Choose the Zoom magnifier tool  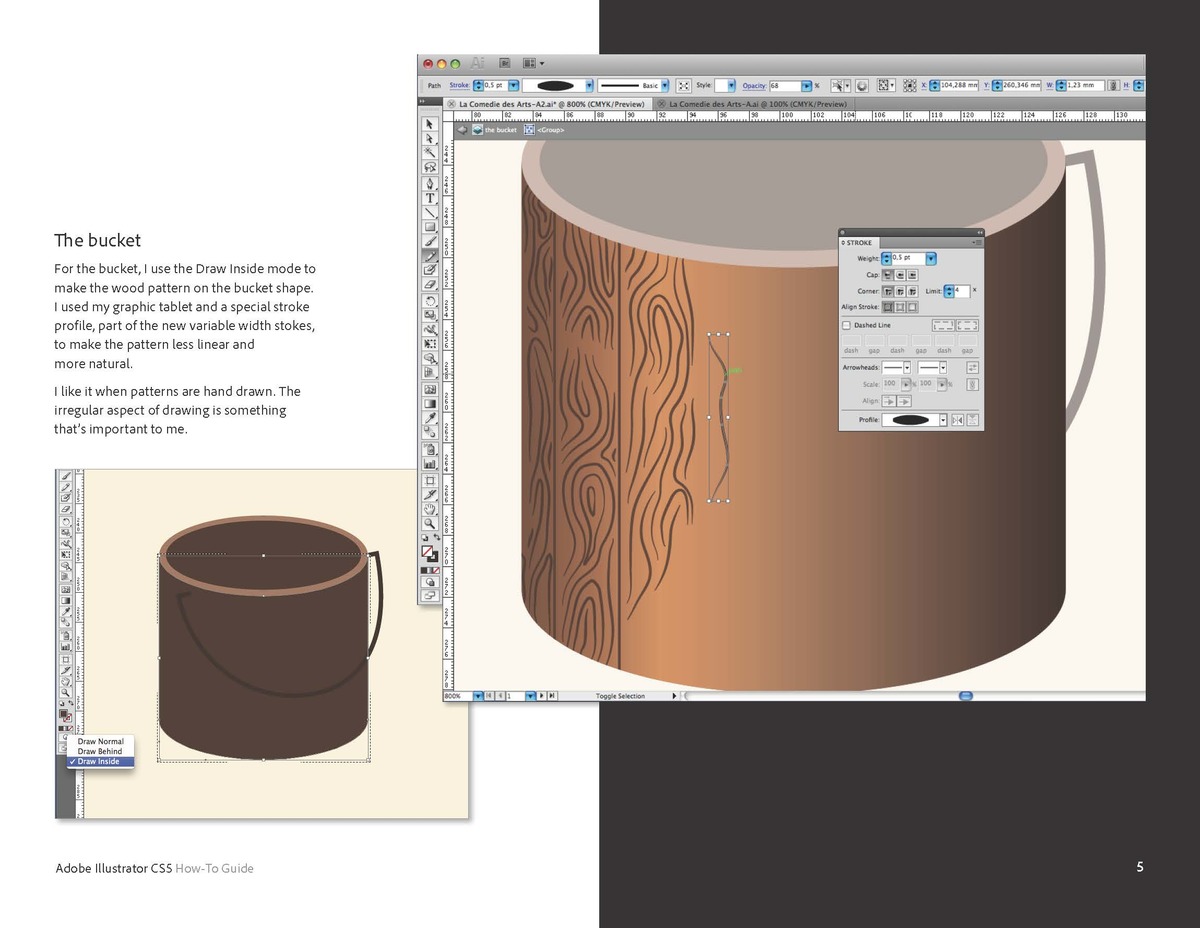[430, 522]
